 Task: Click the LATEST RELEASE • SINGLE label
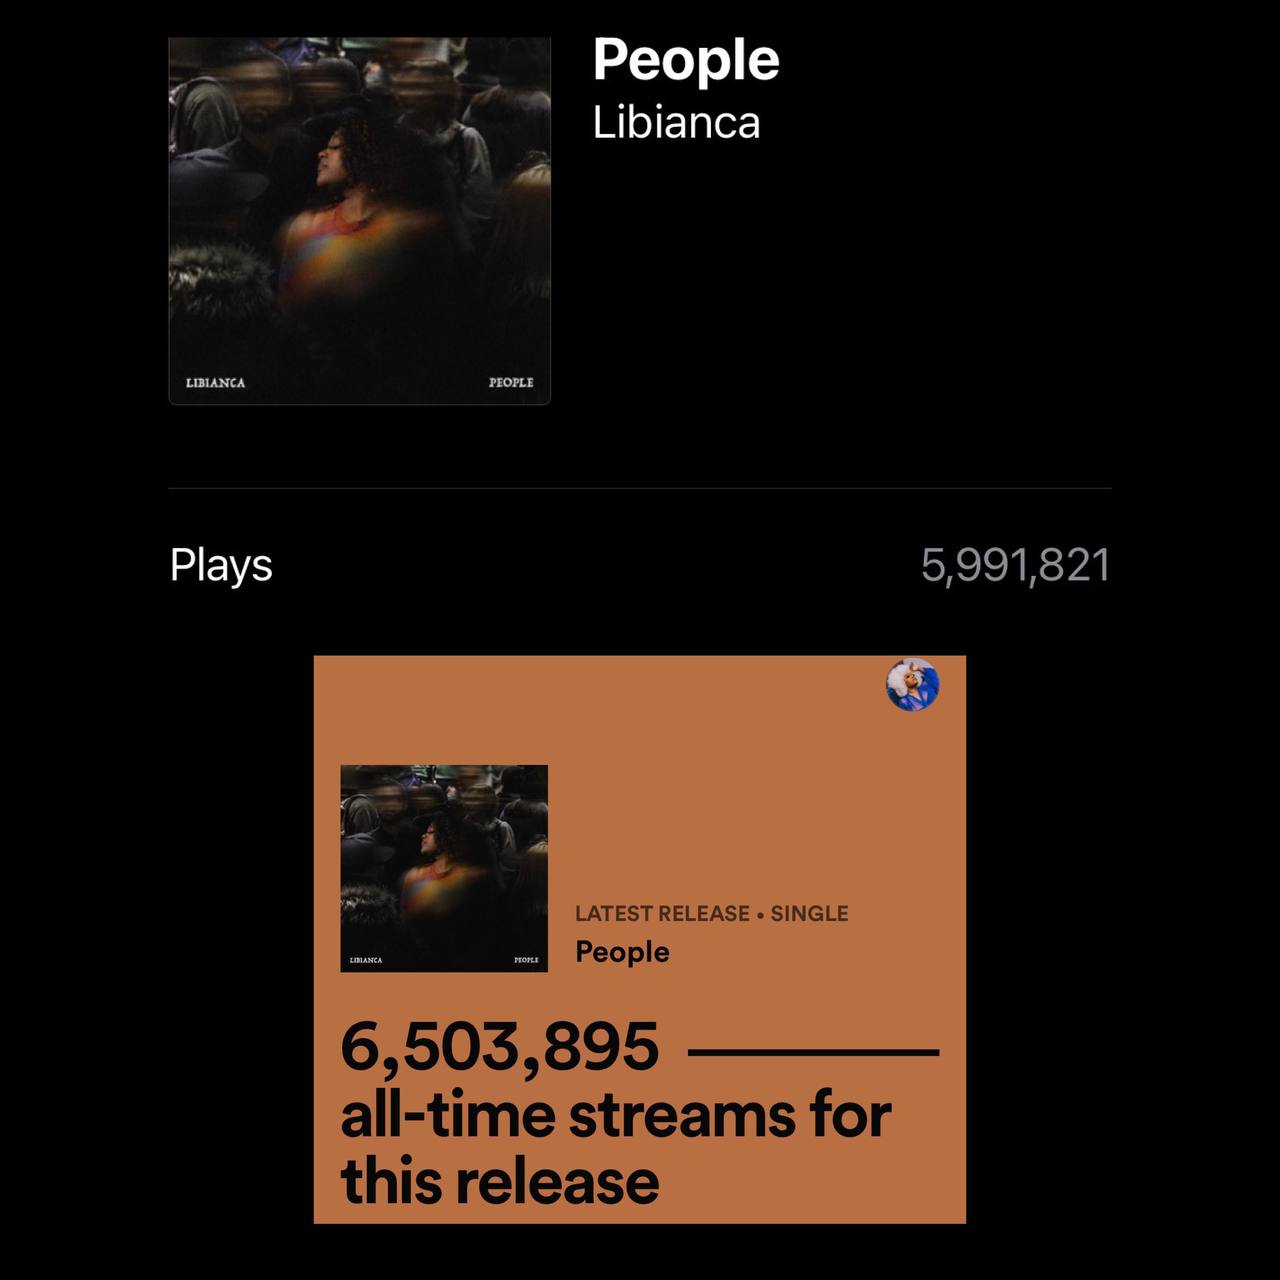tap(711, 913)
